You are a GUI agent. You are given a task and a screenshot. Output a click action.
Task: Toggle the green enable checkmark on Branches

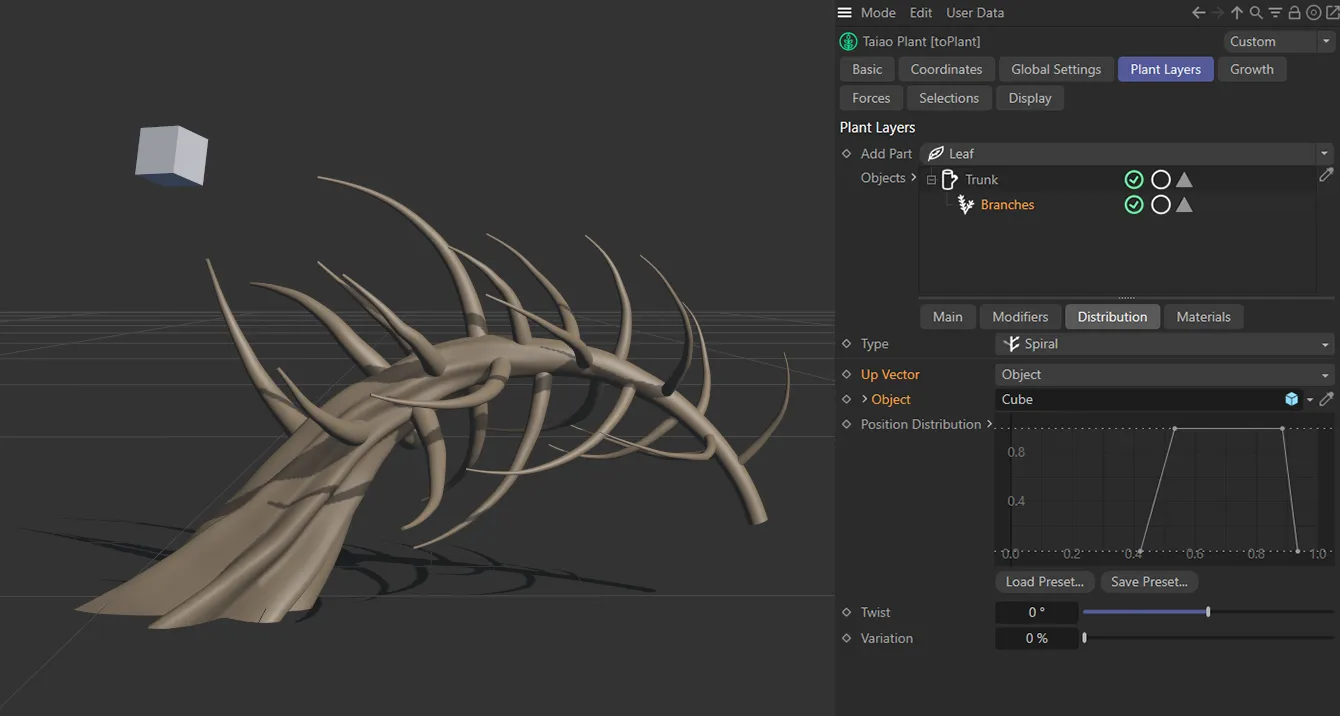1134,204
